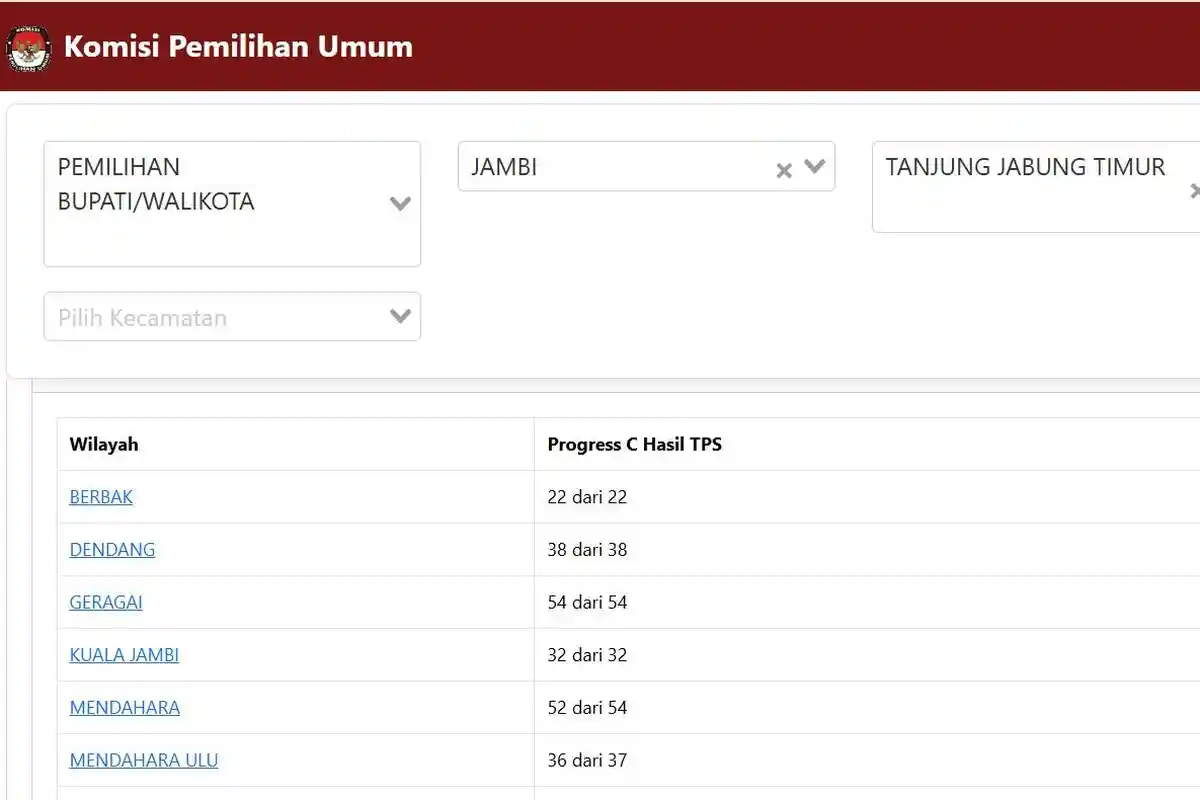Click the arrow icon on TANJUNG JABUNG TIMUR box
The image size is (1200, 800).
[1196, 190]
